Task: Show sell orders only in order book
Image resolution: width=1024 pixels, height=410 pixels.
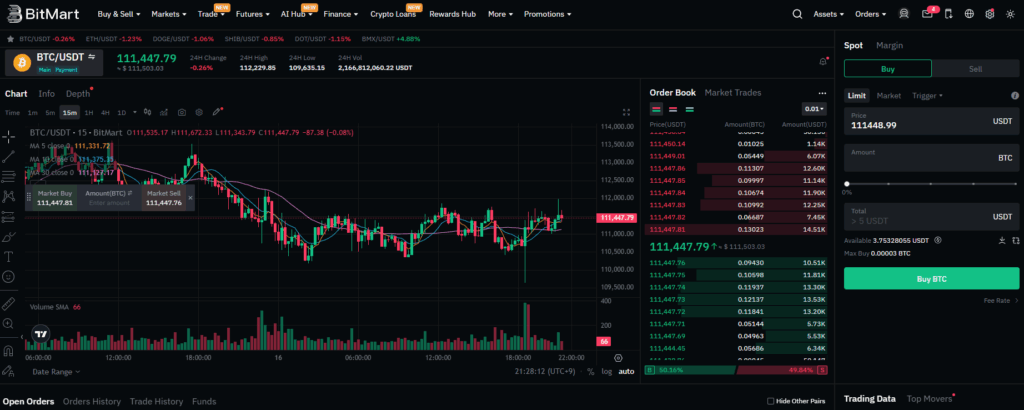Action: [x=673, y=108]
